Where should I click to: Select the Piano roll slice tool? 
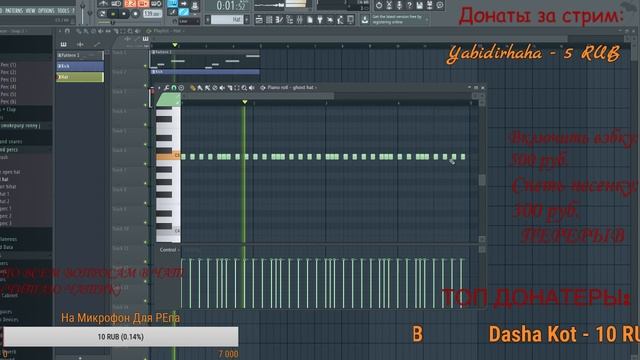point(230,88)
